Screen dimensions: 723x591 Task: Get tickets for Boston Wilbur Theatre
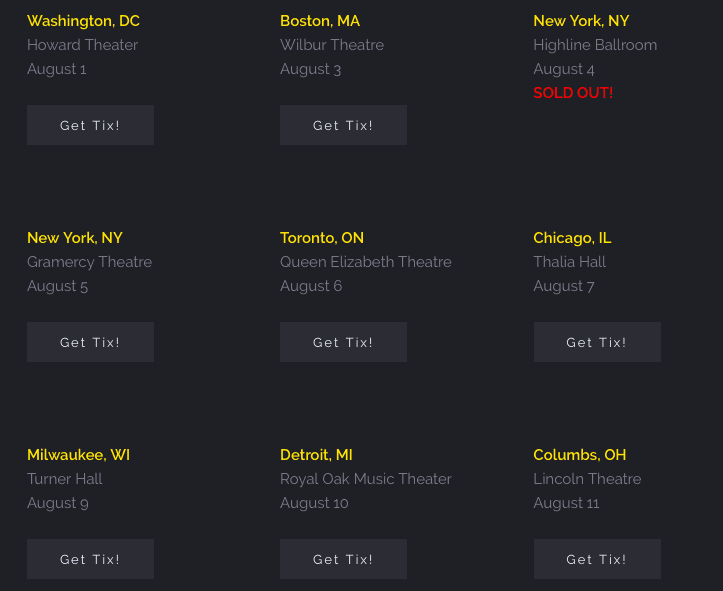343,125
